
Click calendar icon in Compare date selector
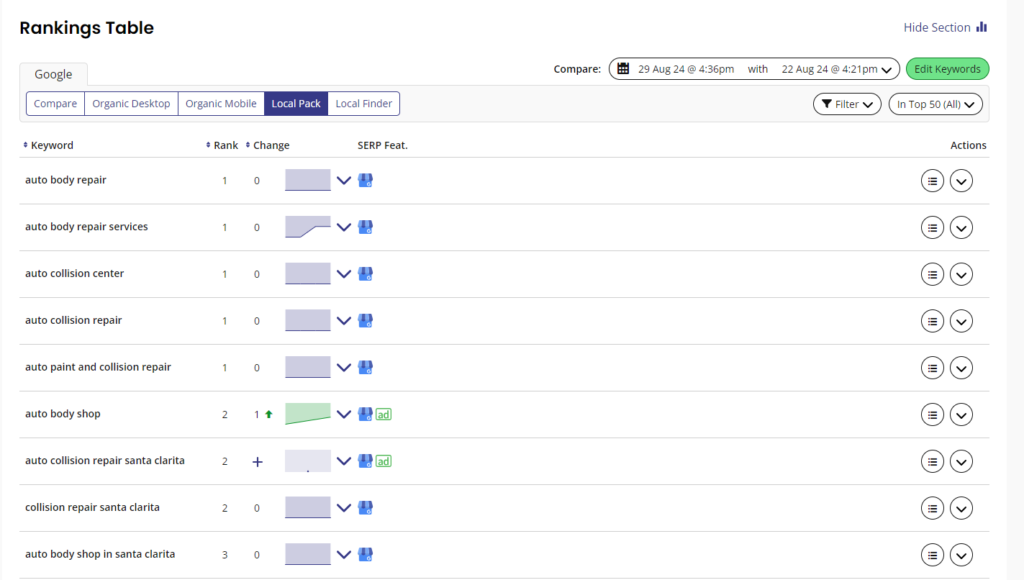[x=623, y=69]
